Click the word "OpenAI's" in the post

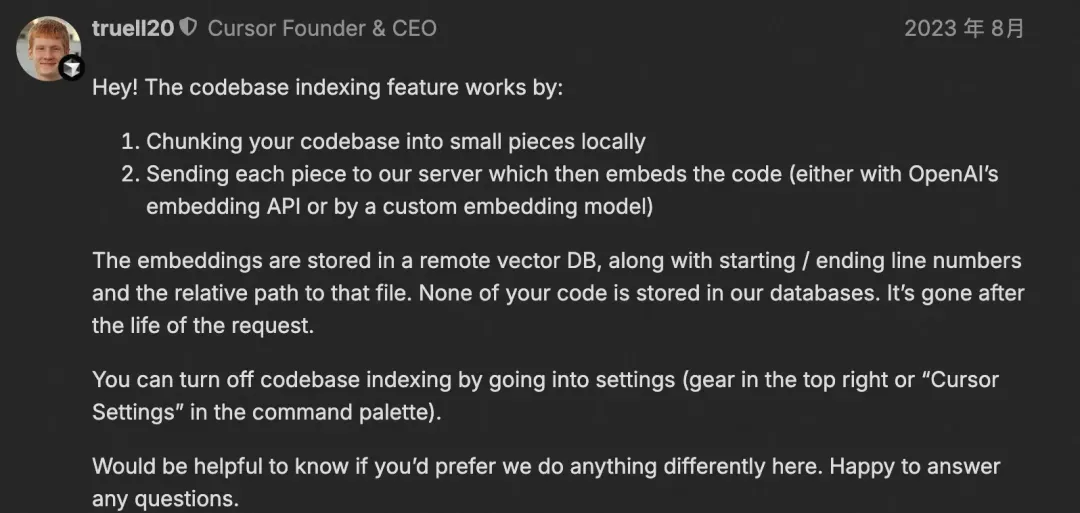click(953, 174)
